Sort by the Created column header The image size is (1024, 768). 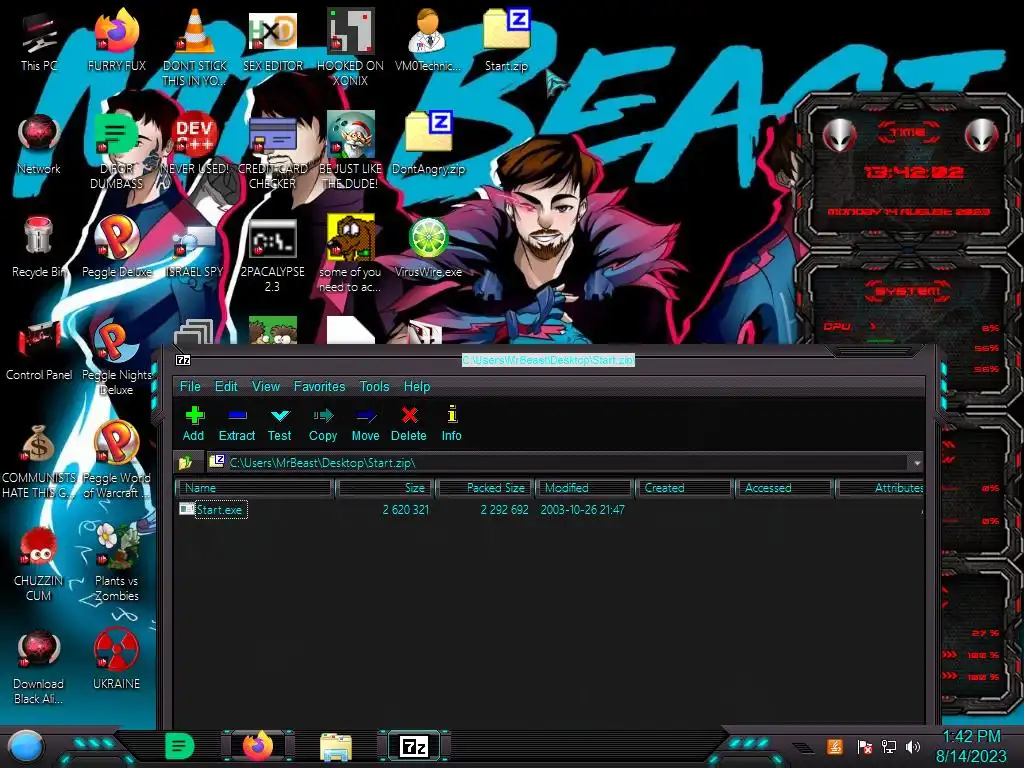pos(684,488)
